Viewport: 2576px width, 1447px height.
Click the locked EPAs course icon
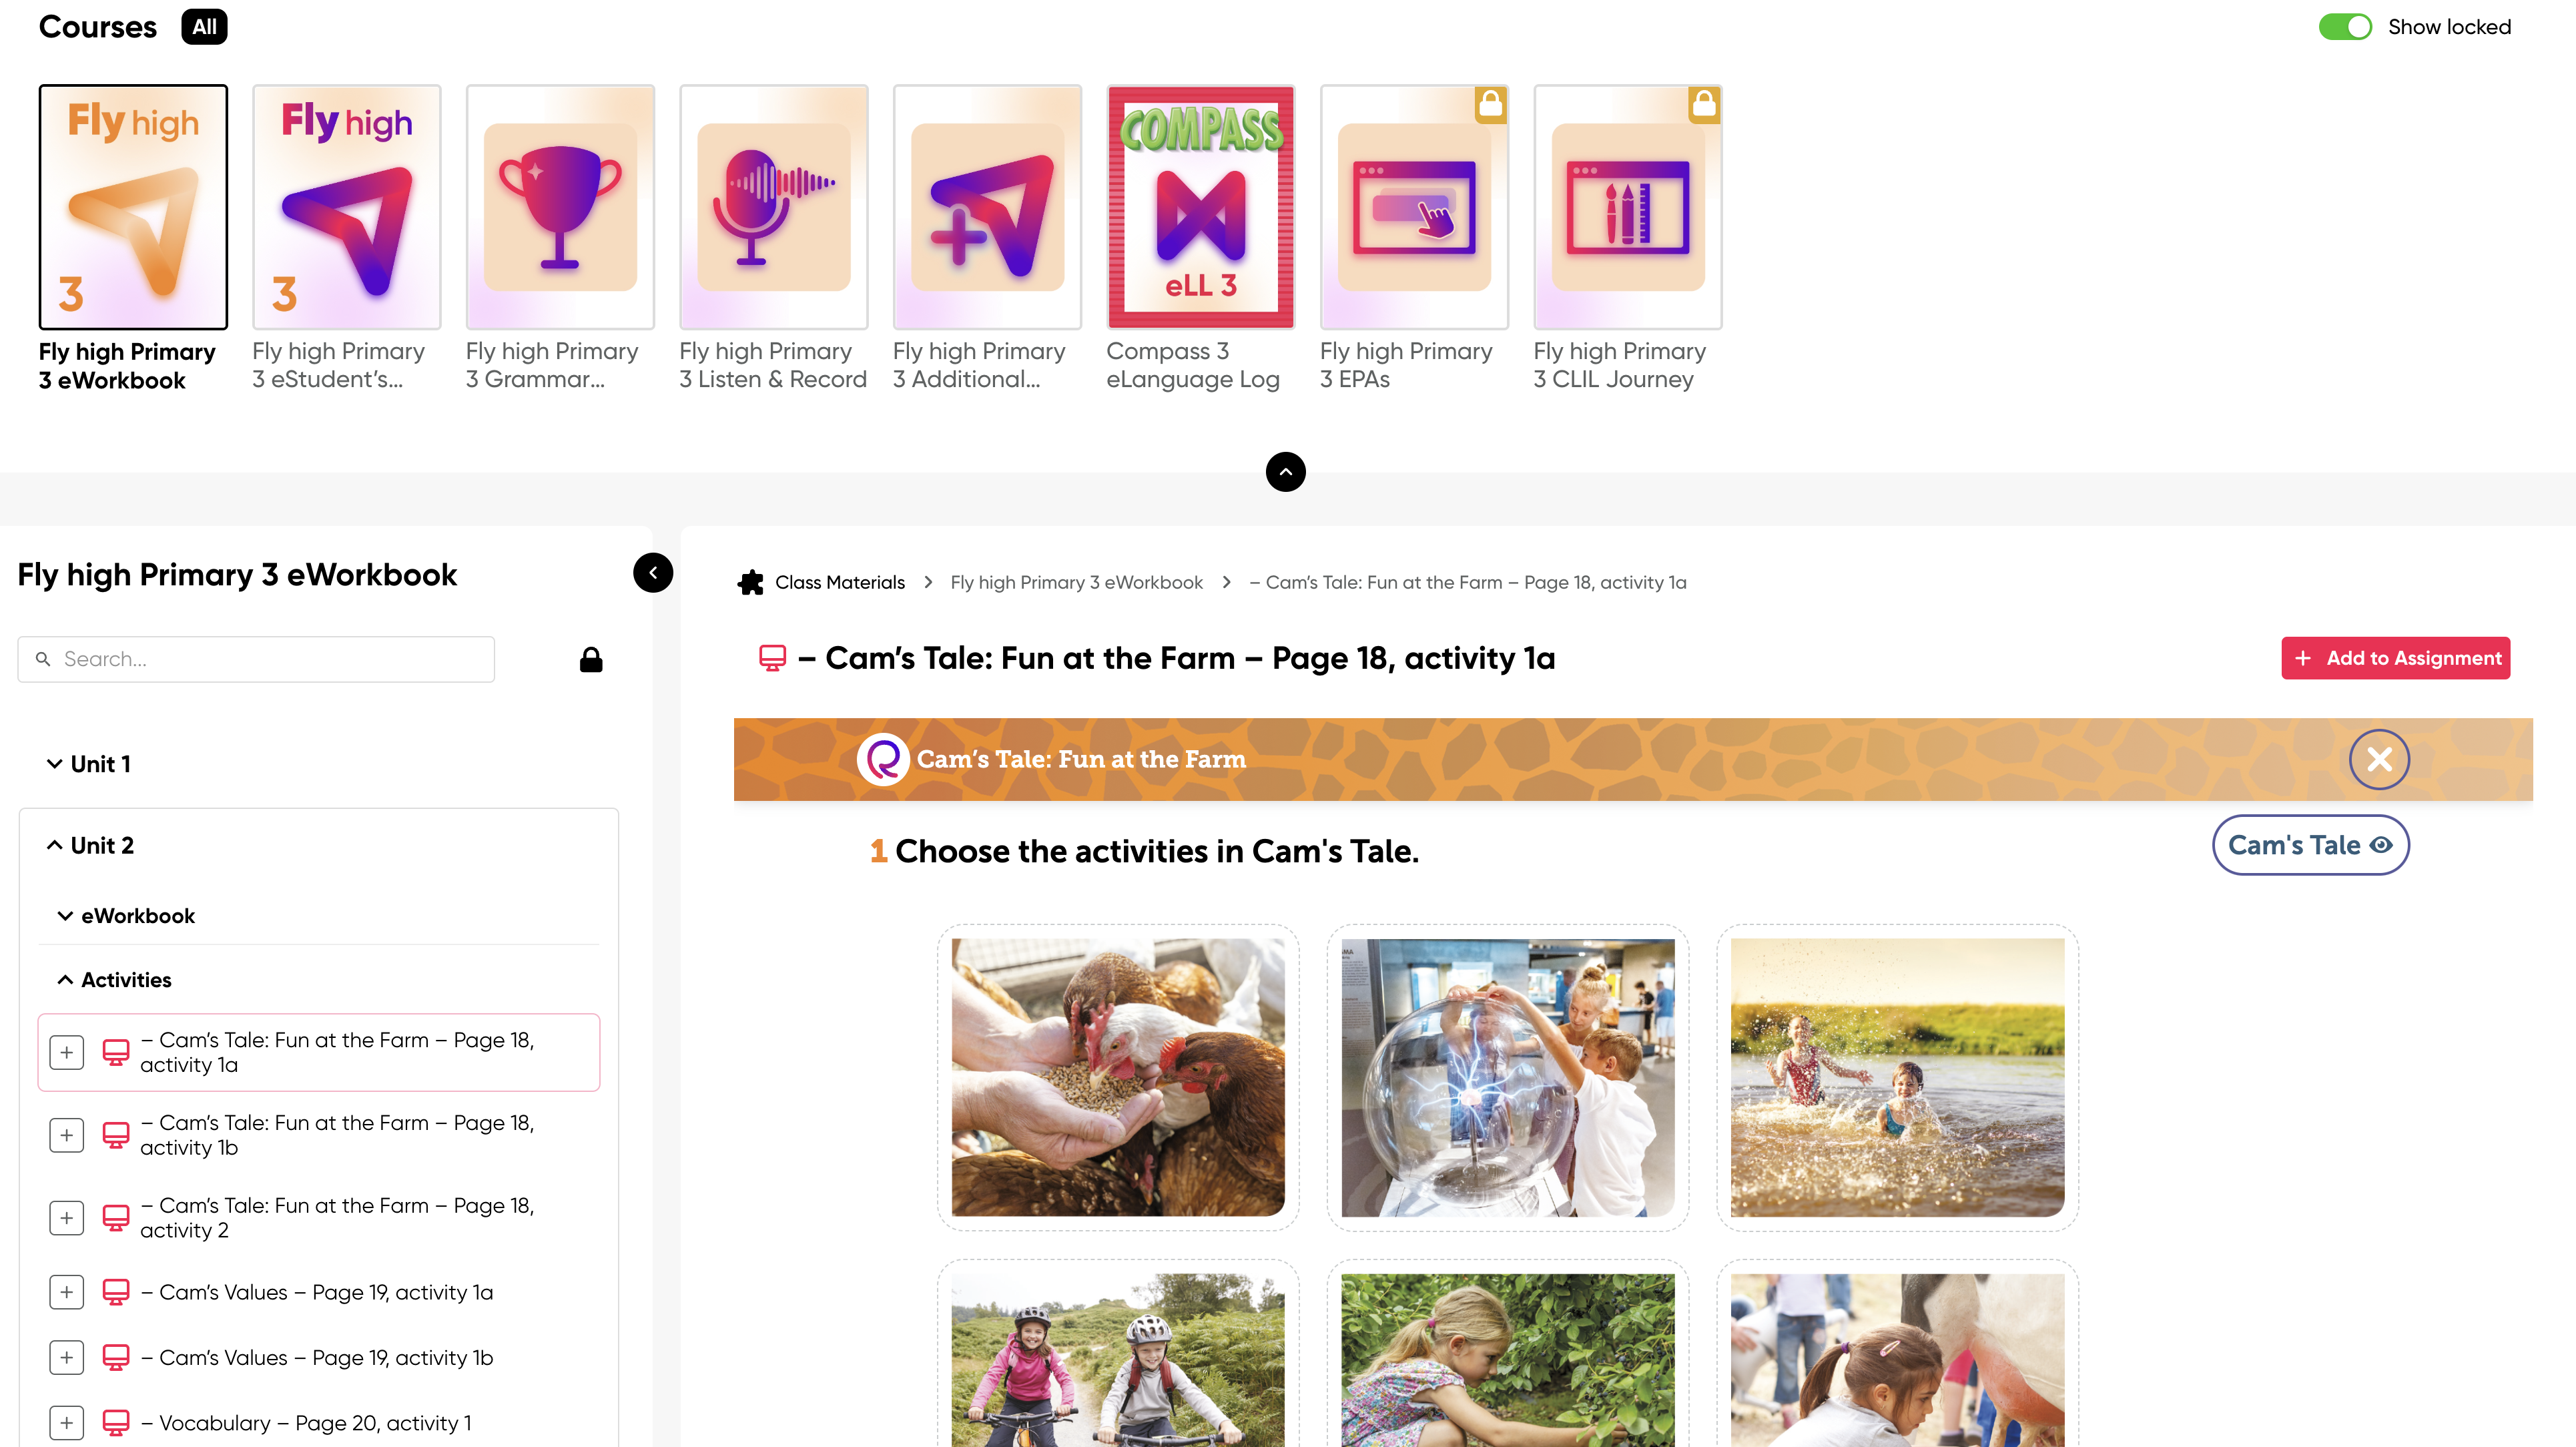pyautogui.click(x=1414, y=207)
